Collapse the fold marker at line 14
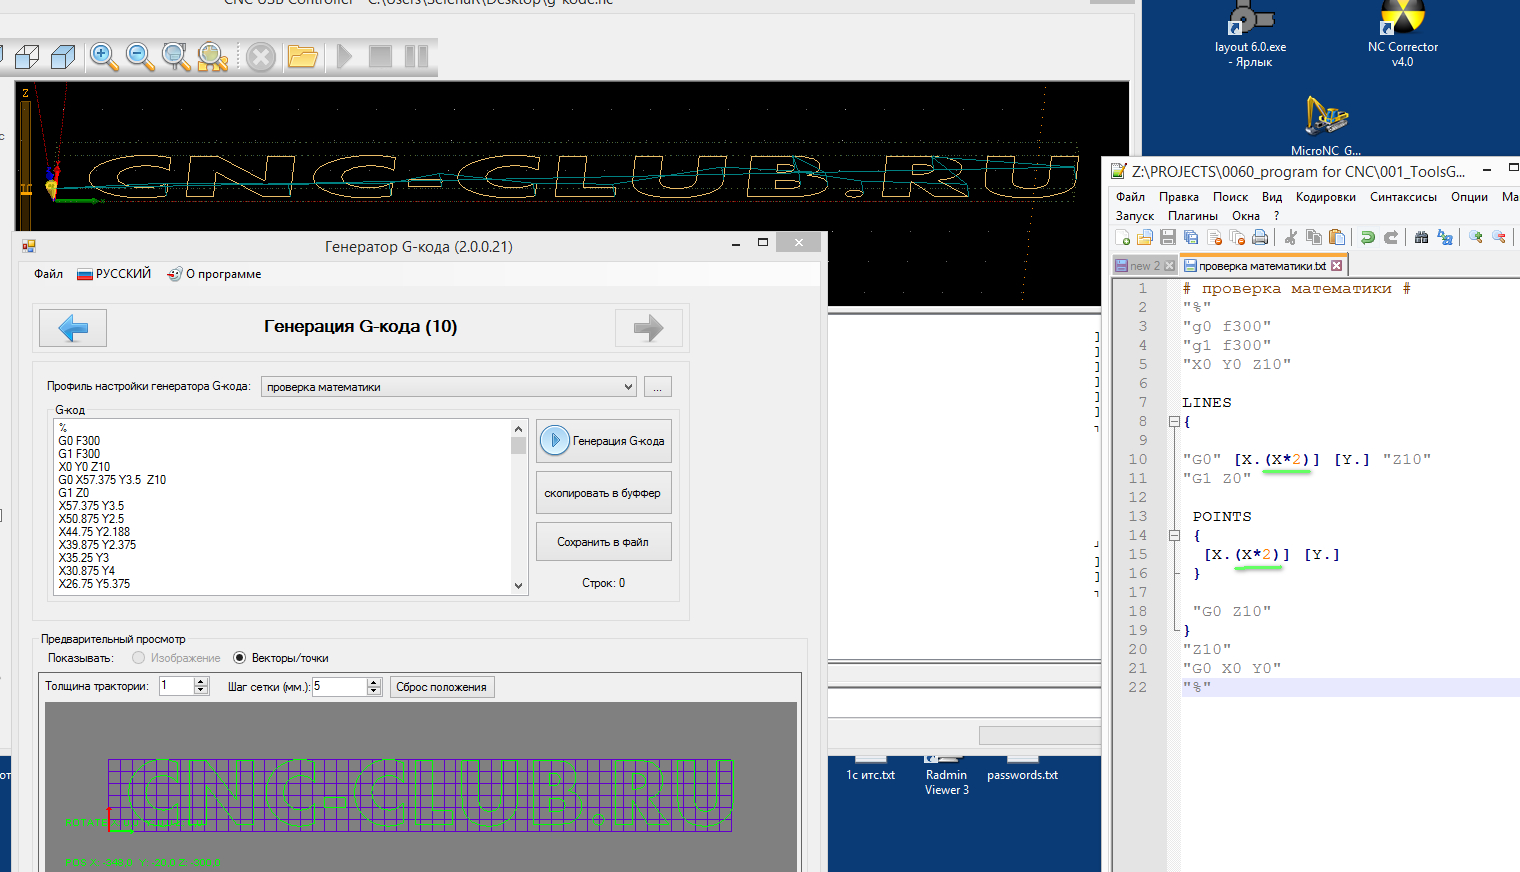The image size is (1520, 872). point(1175,536)
